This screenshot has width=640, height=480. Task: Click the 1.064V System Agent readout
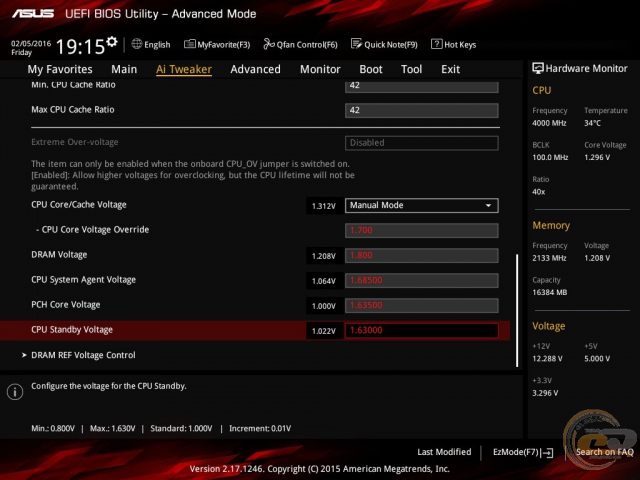coord(324,281)
